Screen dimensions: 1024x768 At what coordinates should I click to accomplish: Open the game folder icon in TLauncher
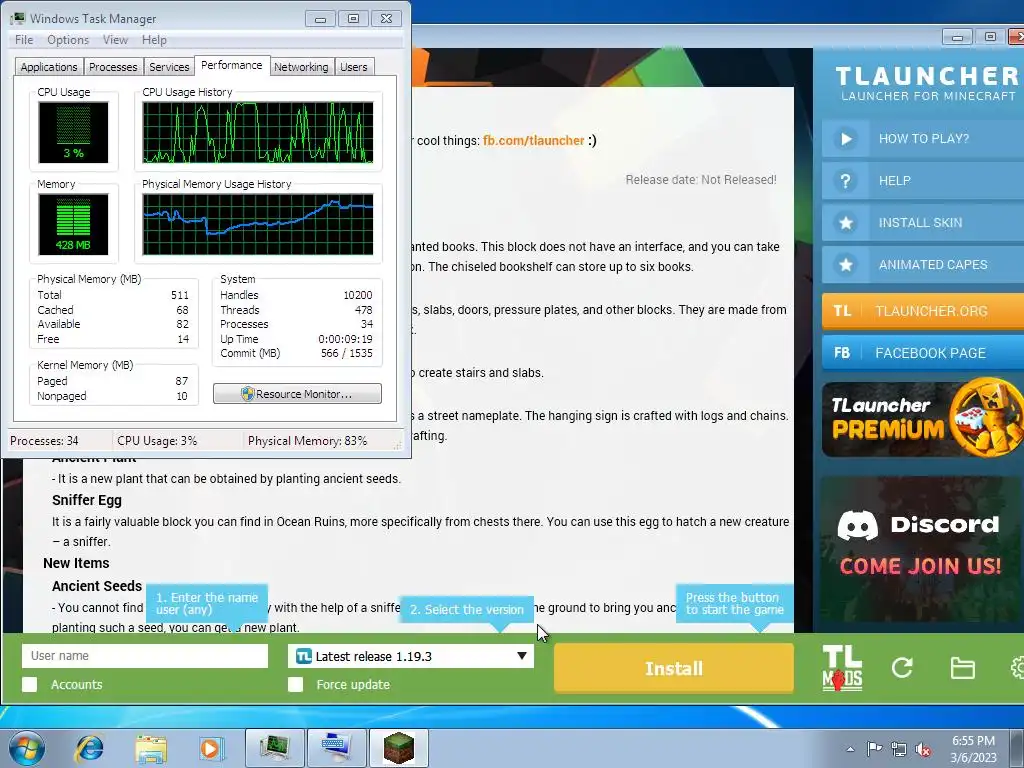[962, 668]
